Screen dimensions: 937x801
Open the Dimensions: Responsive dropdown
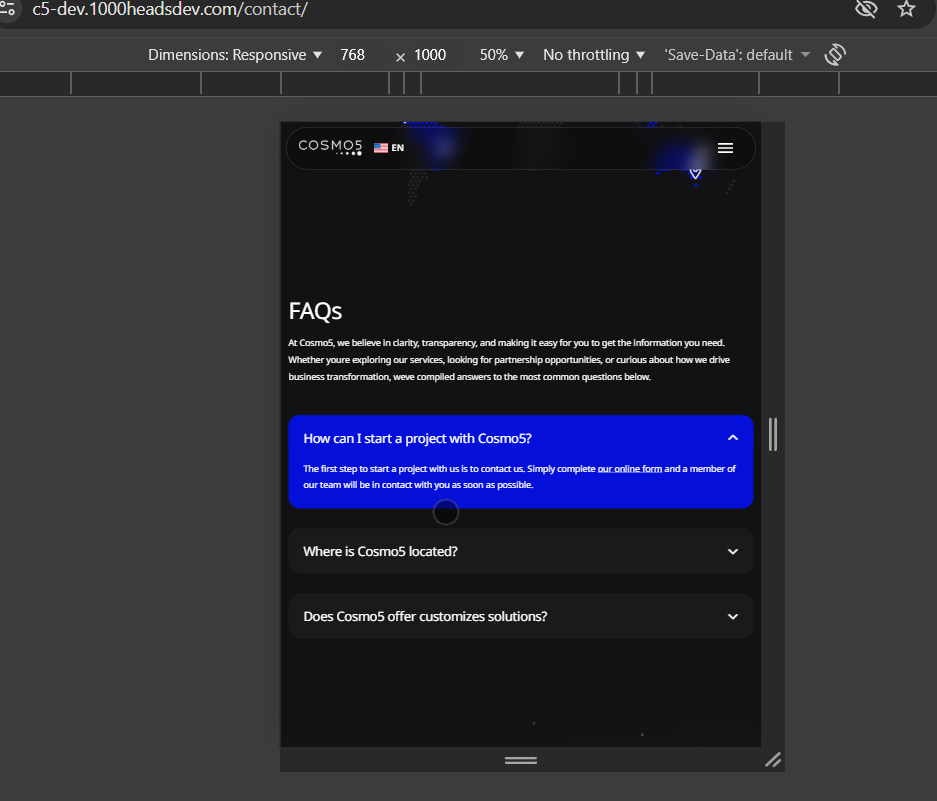coord(235,55)
